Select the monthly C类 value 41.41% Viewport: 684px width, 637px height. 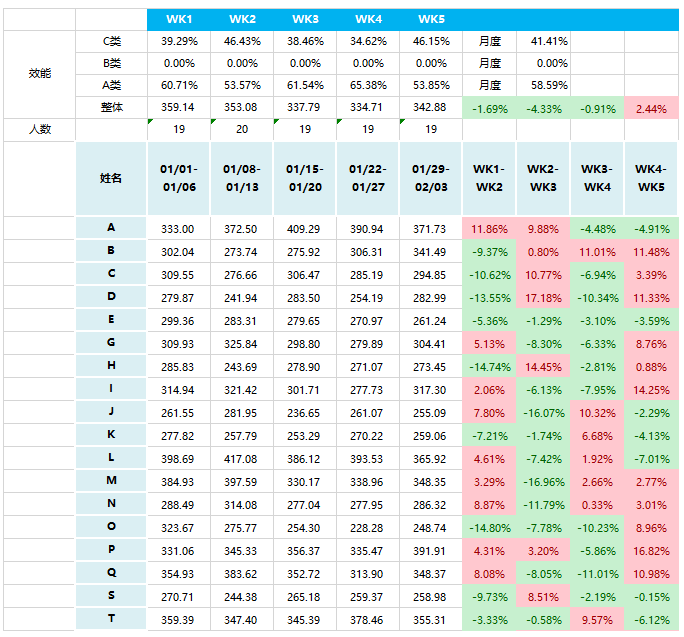tap(549, 41)
